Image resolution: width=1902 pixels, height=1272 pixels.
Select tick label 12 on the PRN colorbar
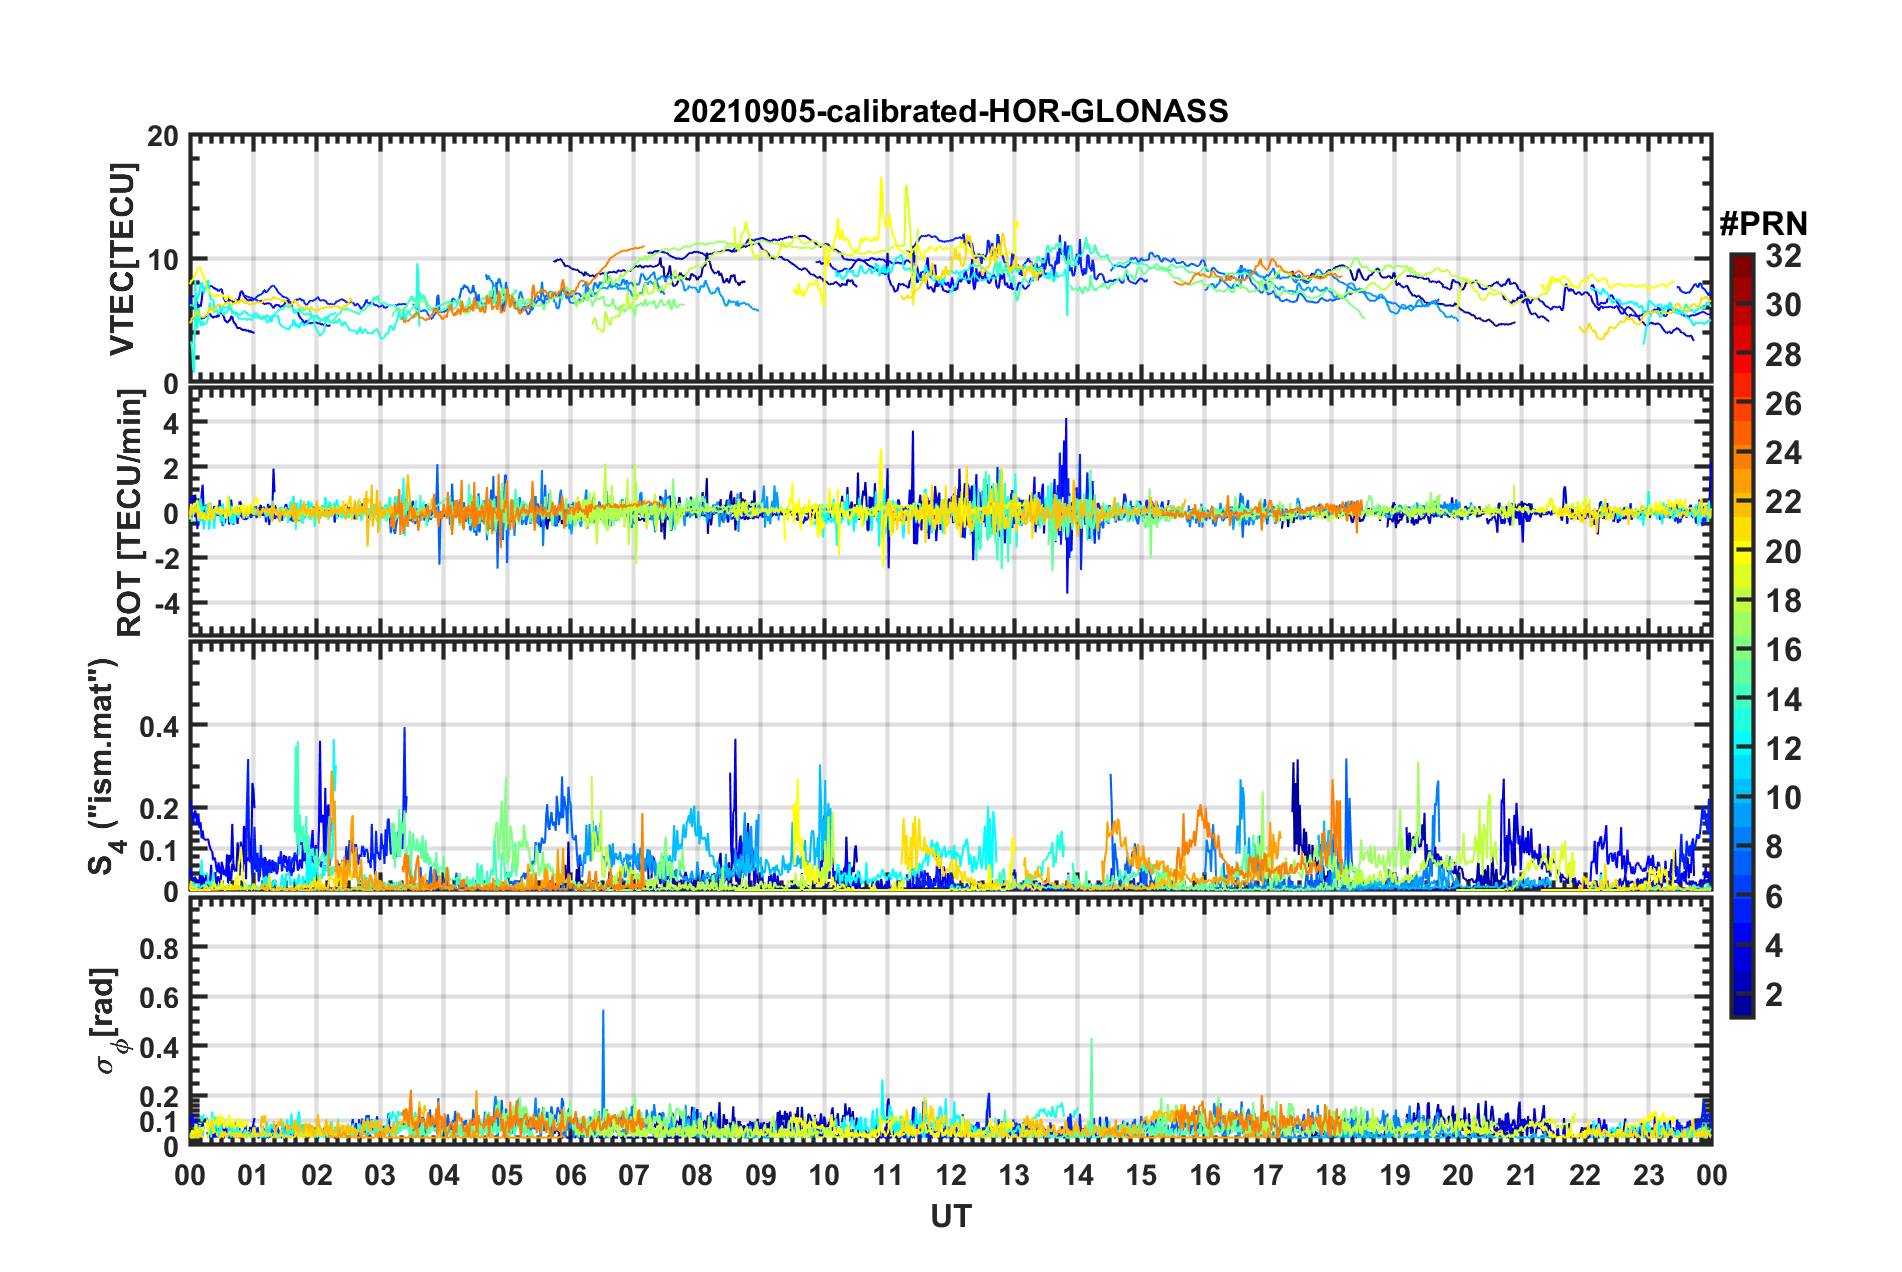pyautogui.click(x=1783, y=749)
